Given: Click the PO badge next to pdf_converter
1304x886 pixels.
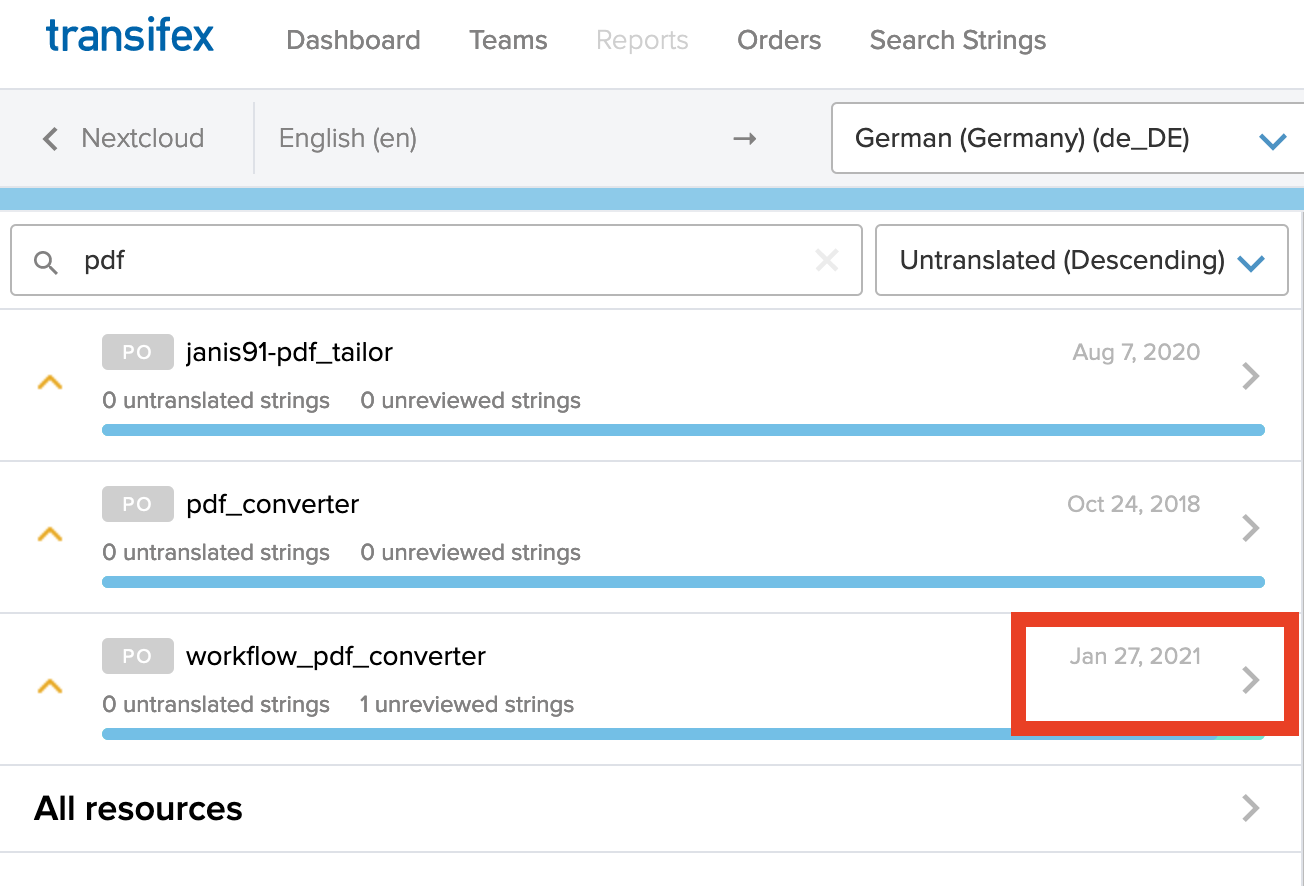Looking at the screenshot, I should [x=137, y=503].
